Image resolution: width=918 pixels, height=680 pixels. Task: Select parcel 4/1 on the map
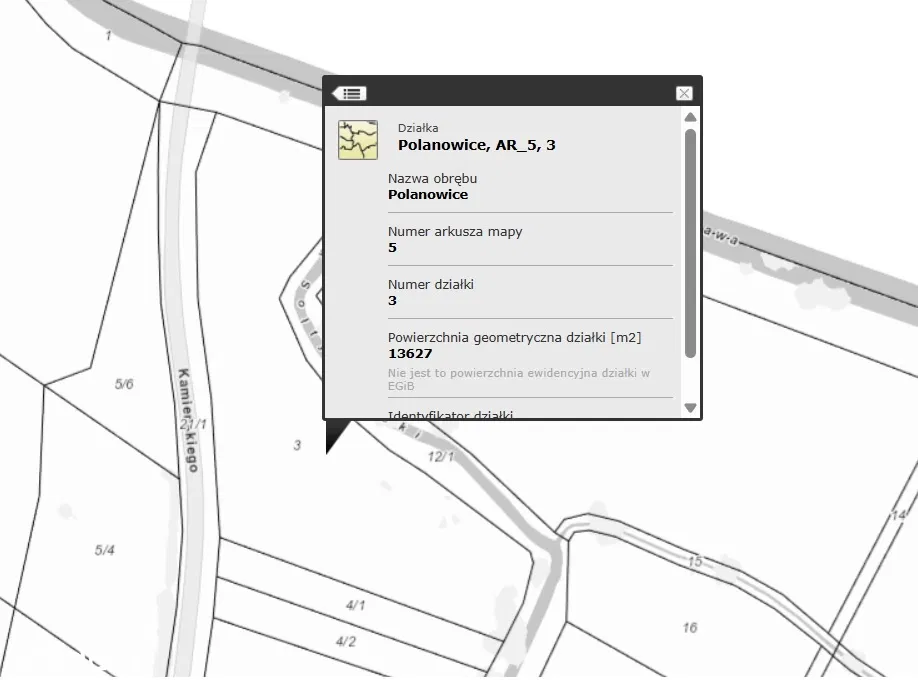point(355,605)
